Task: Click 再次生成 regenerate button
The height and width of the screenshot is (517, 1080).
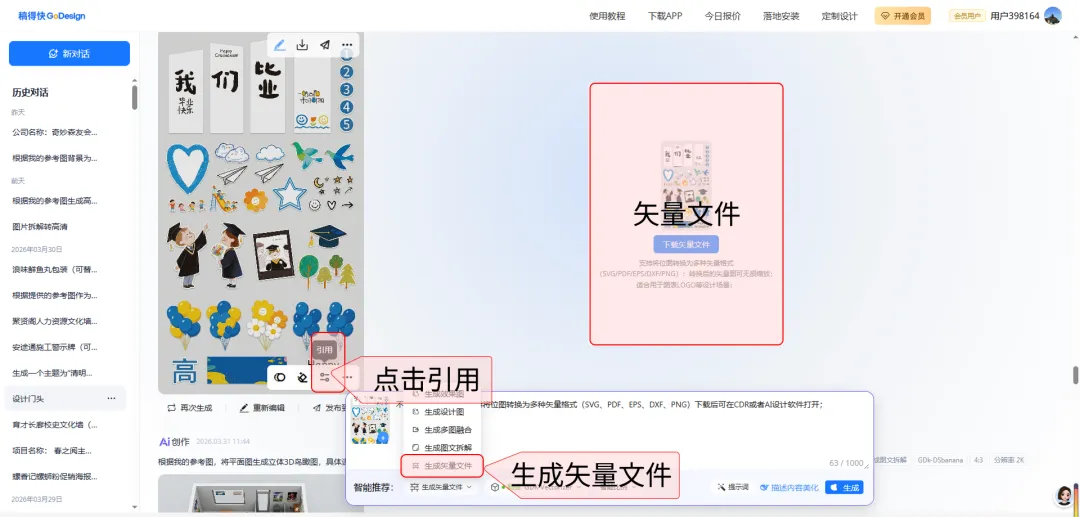Action: point(189,408)
